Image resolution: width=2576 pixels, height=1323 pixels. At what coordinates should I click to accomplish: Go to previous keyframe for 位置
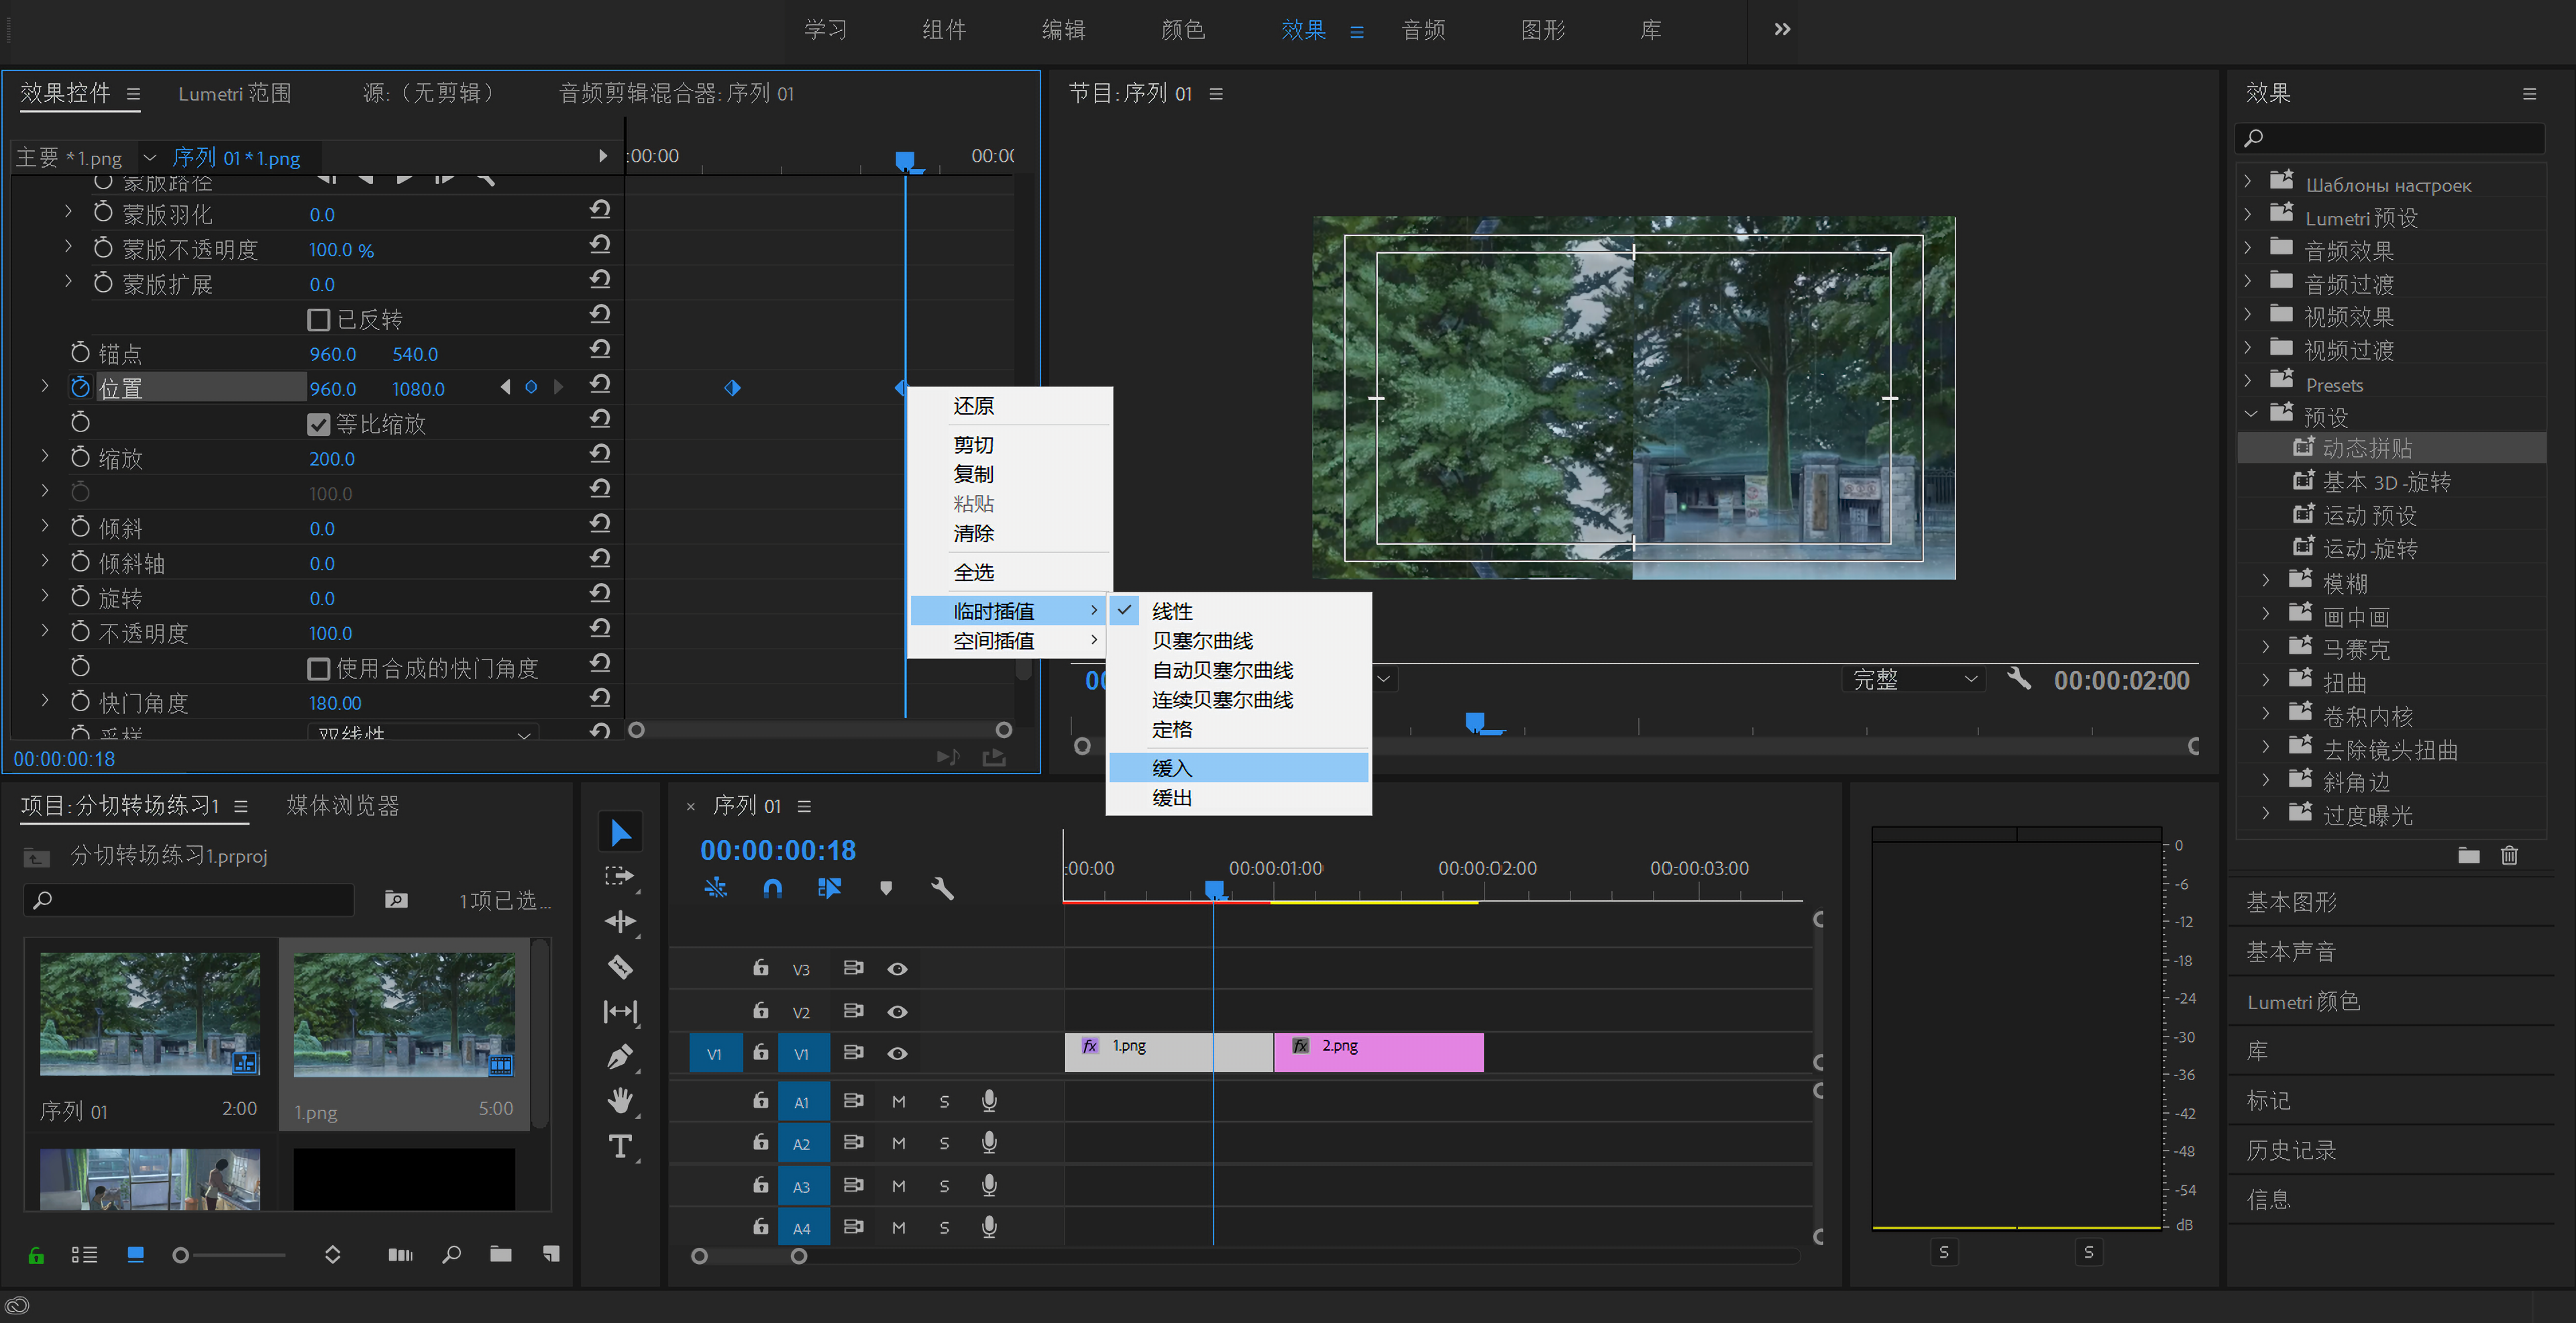(505, 387)
